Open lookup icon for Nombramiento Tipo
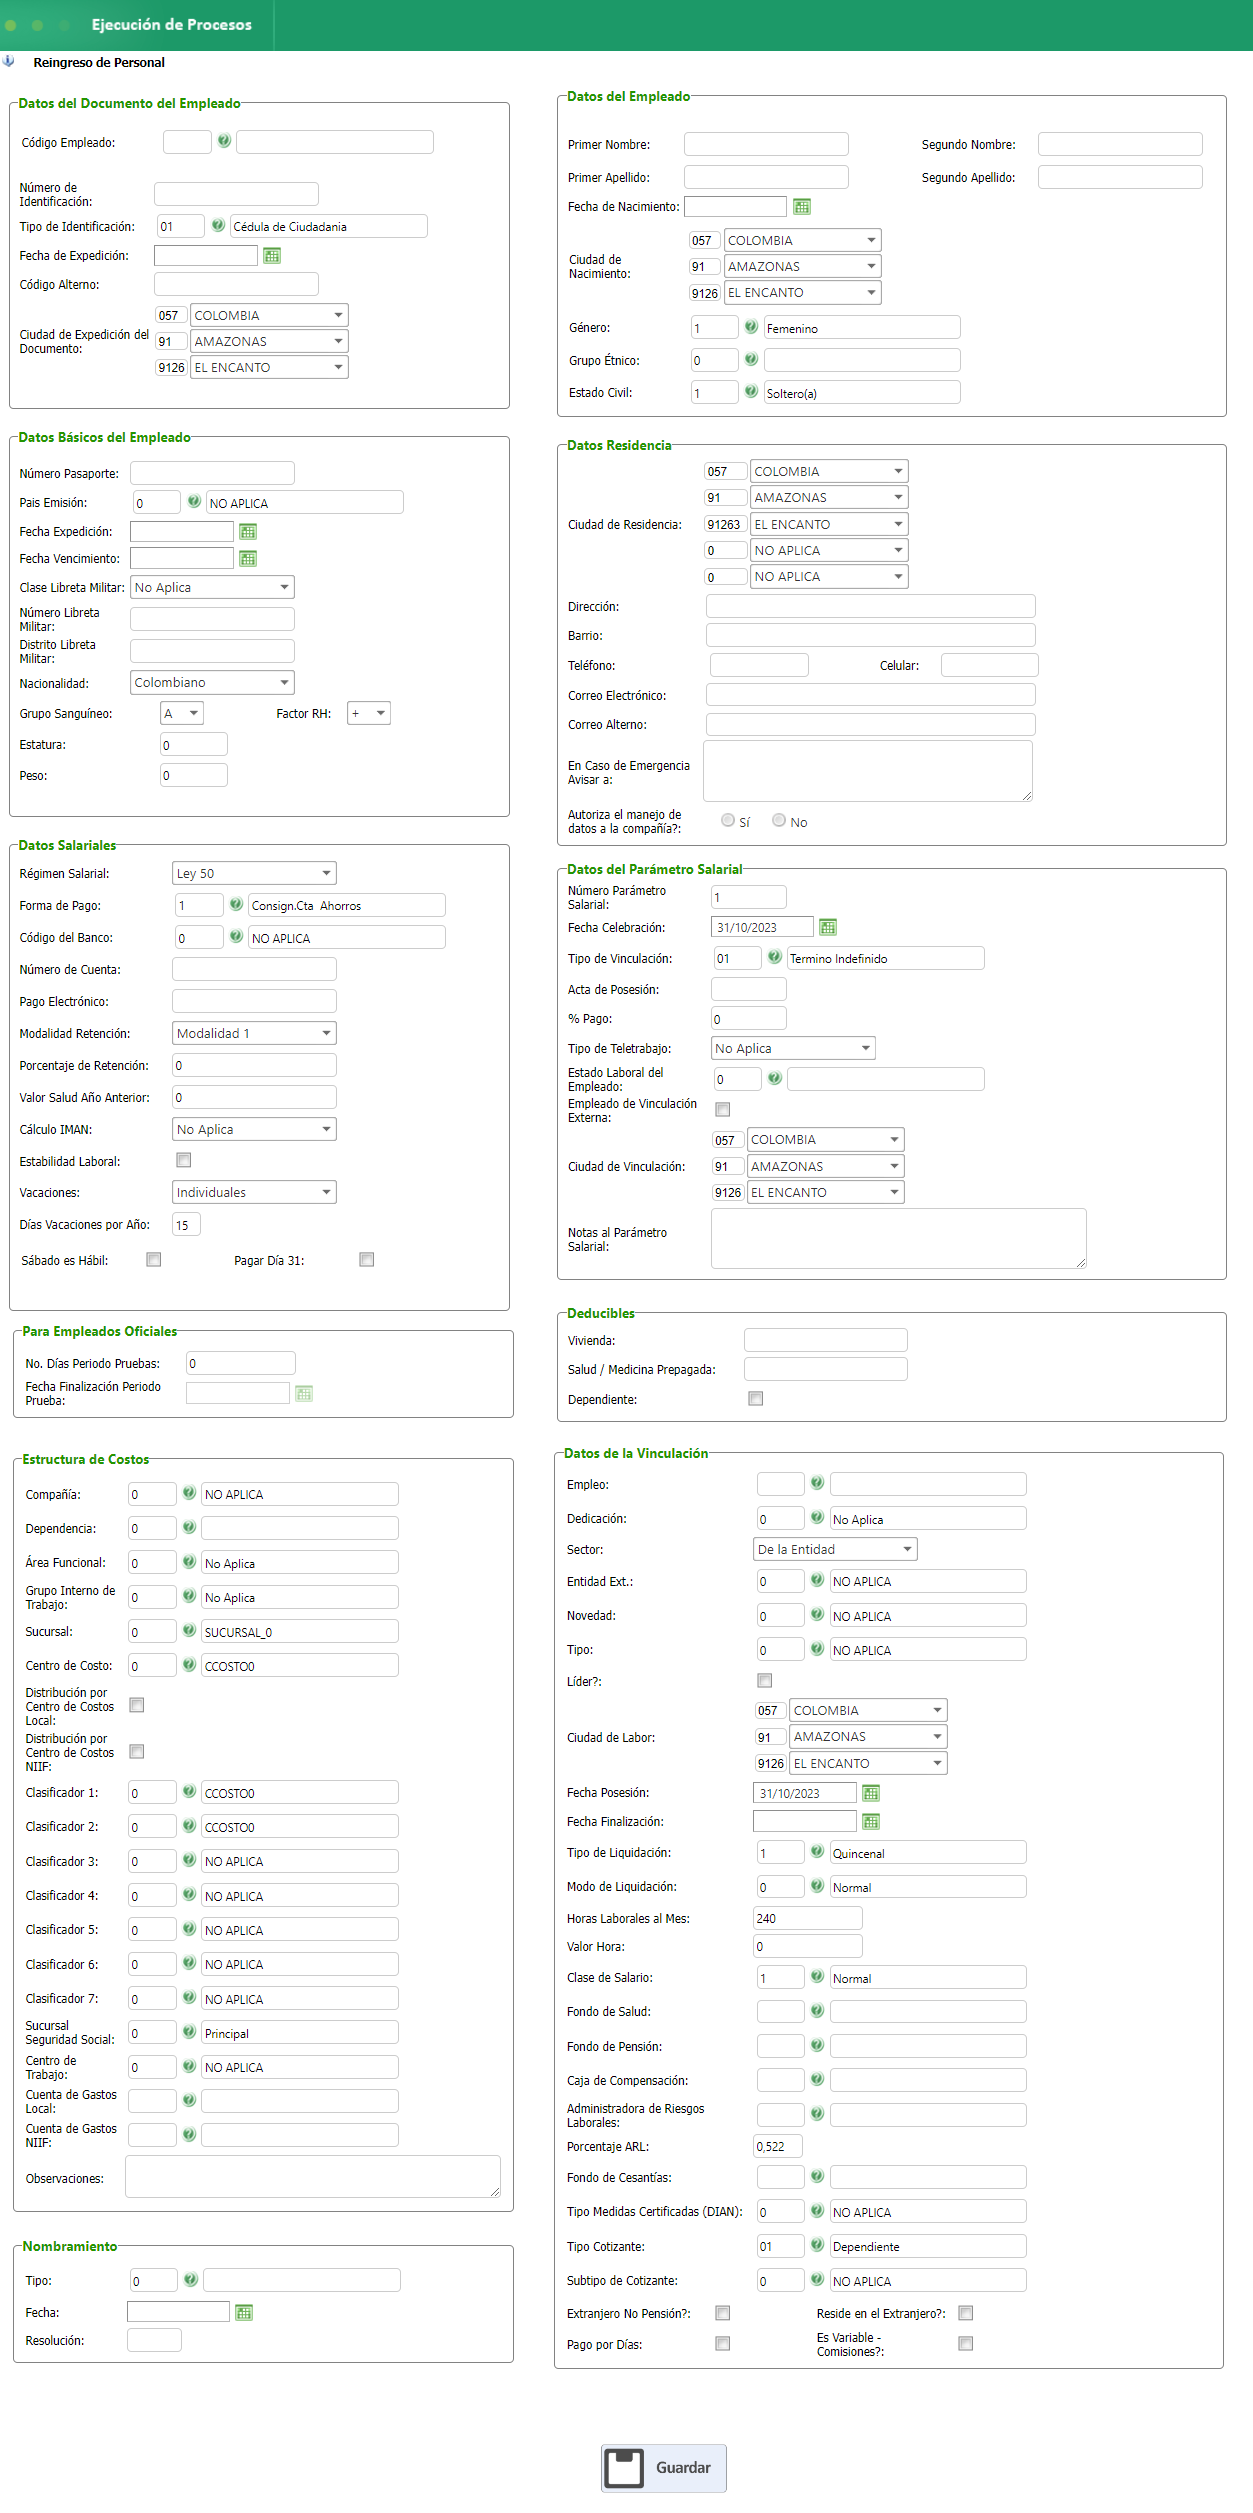The image size is (1253, 2513). [x=190, y=2280]
